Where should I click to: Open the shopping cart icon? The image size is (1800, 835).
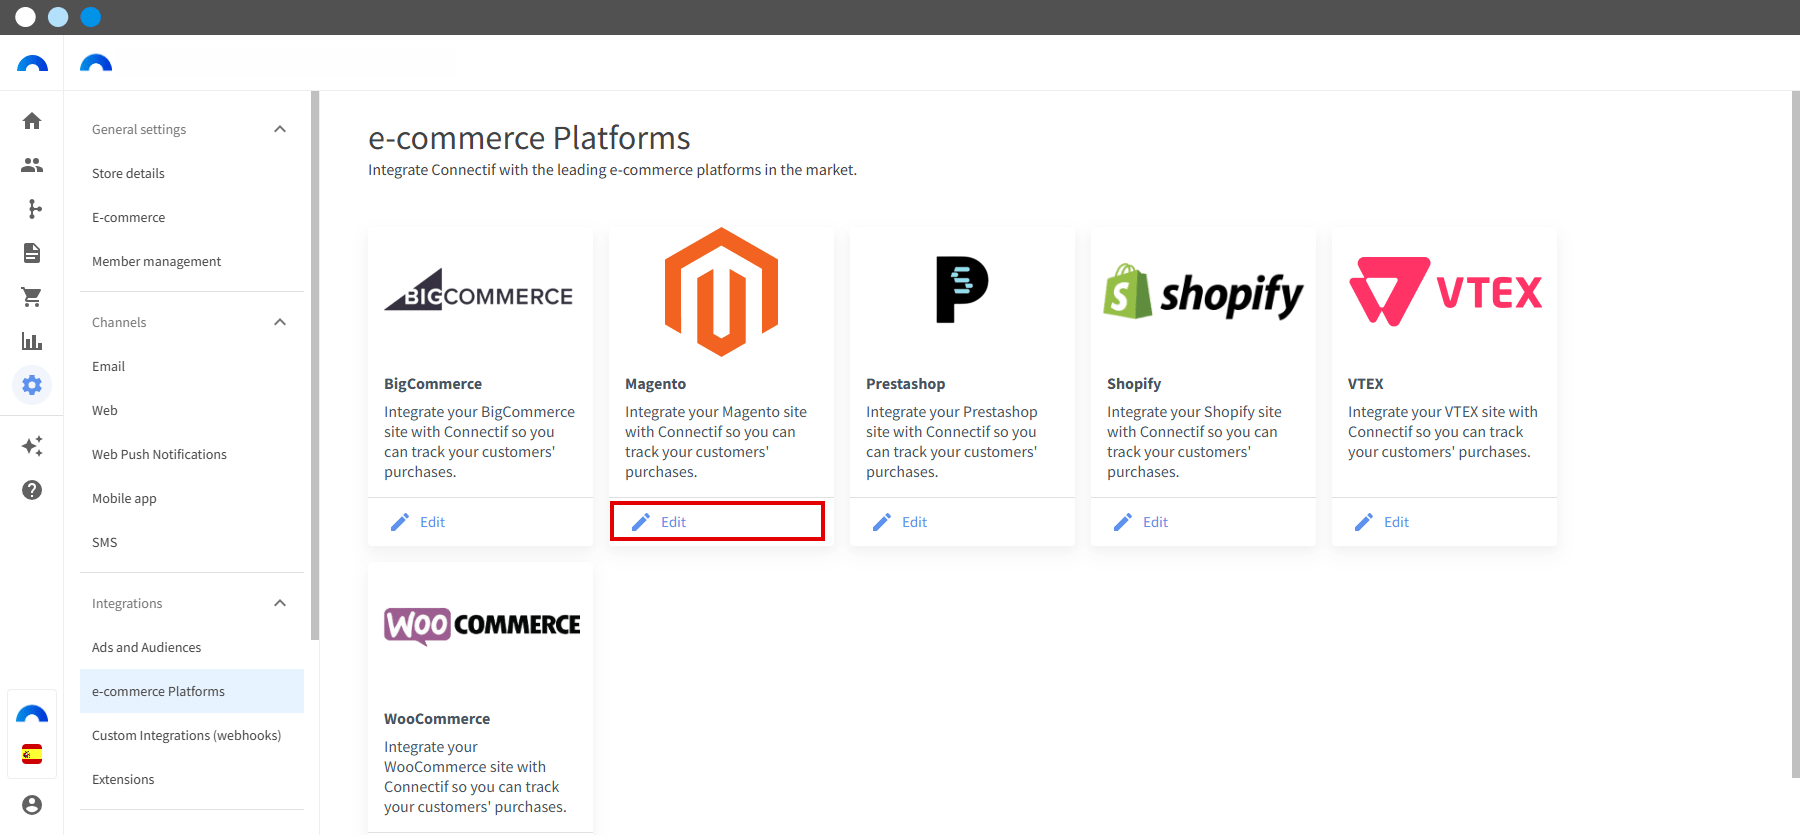click(x=32, y=297)
